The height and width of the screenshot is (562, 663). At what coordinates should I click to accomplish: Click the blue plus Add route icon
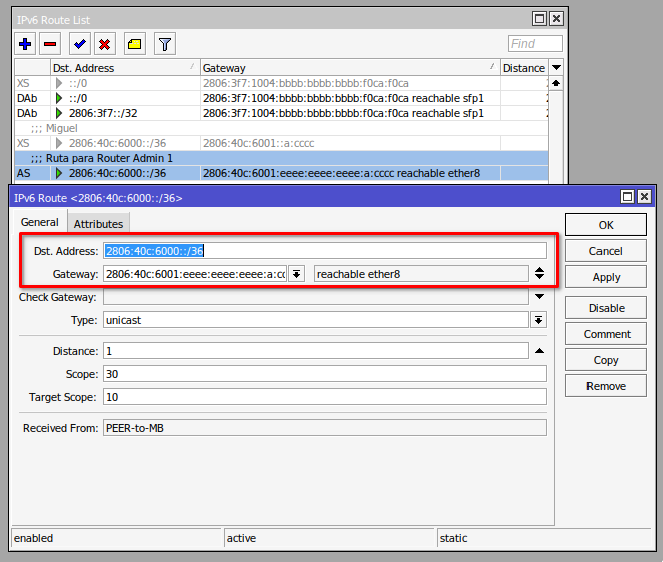pyautogui.click(x=26, y=44)
